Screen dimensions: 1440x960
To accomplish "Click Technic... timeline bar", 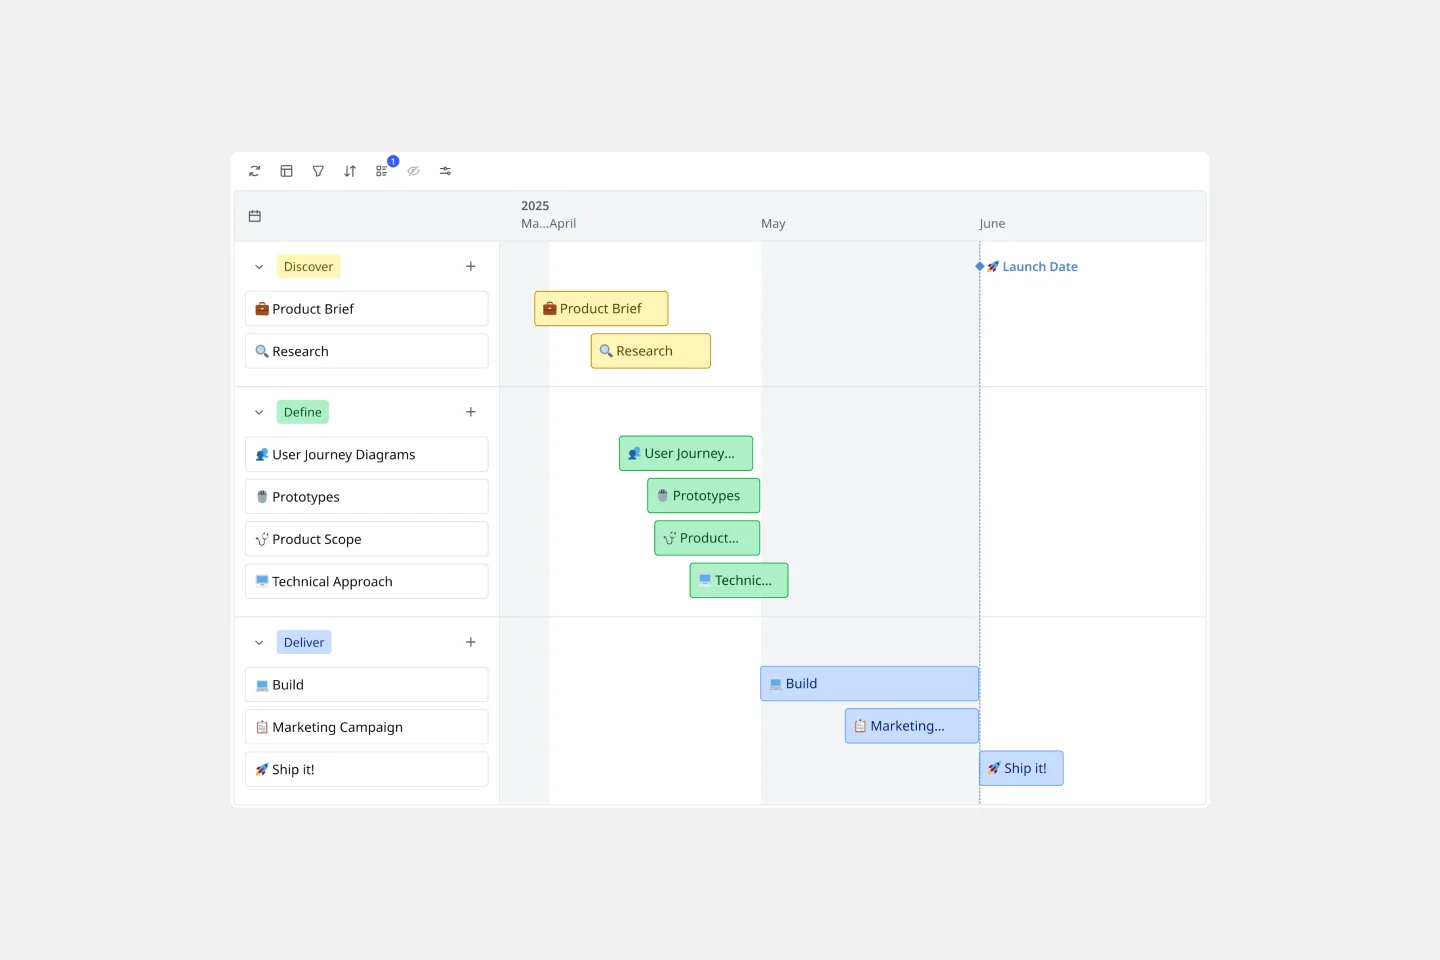I will coord(739,580).
